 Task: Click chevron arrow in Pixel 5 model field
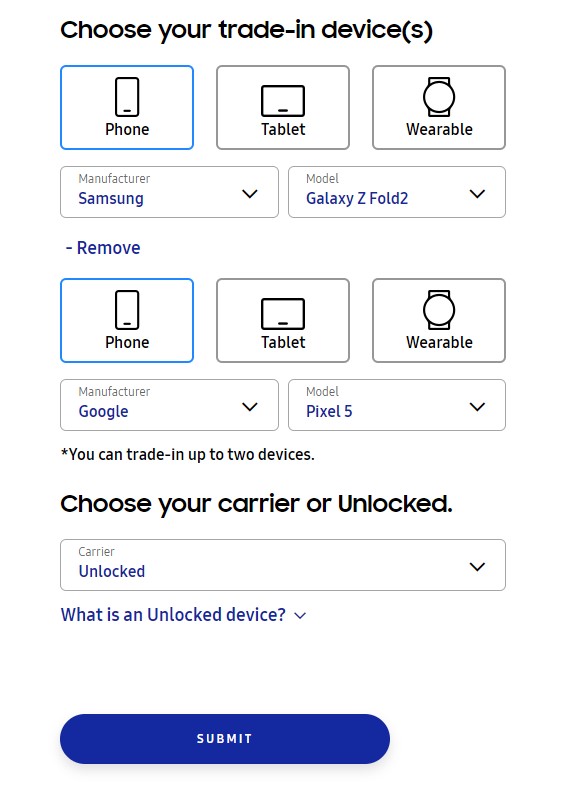(477, 407)
